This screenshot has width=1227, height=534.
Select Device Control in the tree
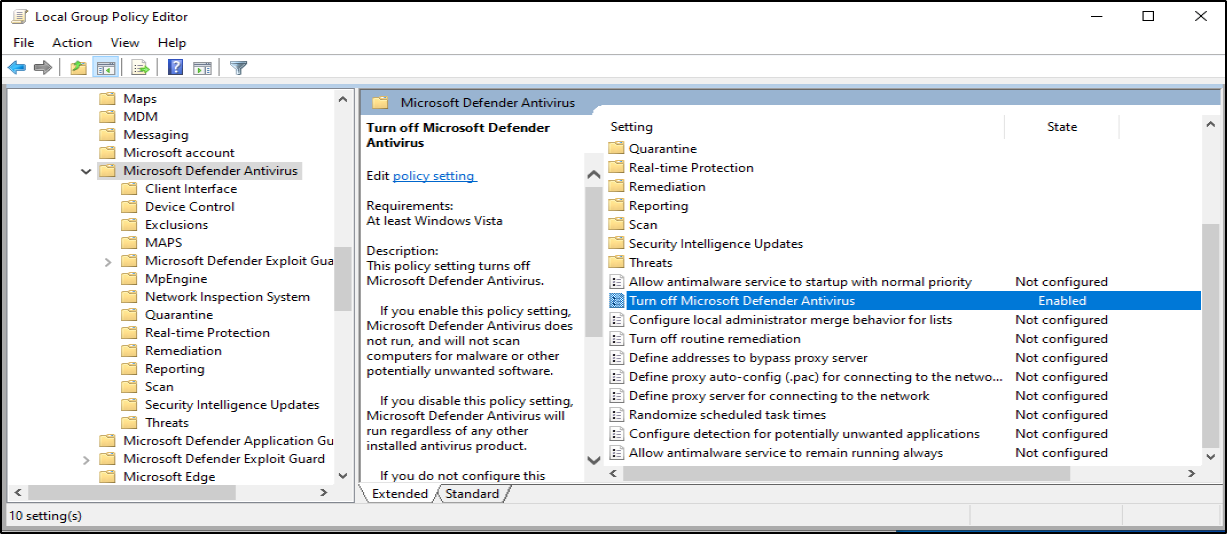[x=190, y=207]
